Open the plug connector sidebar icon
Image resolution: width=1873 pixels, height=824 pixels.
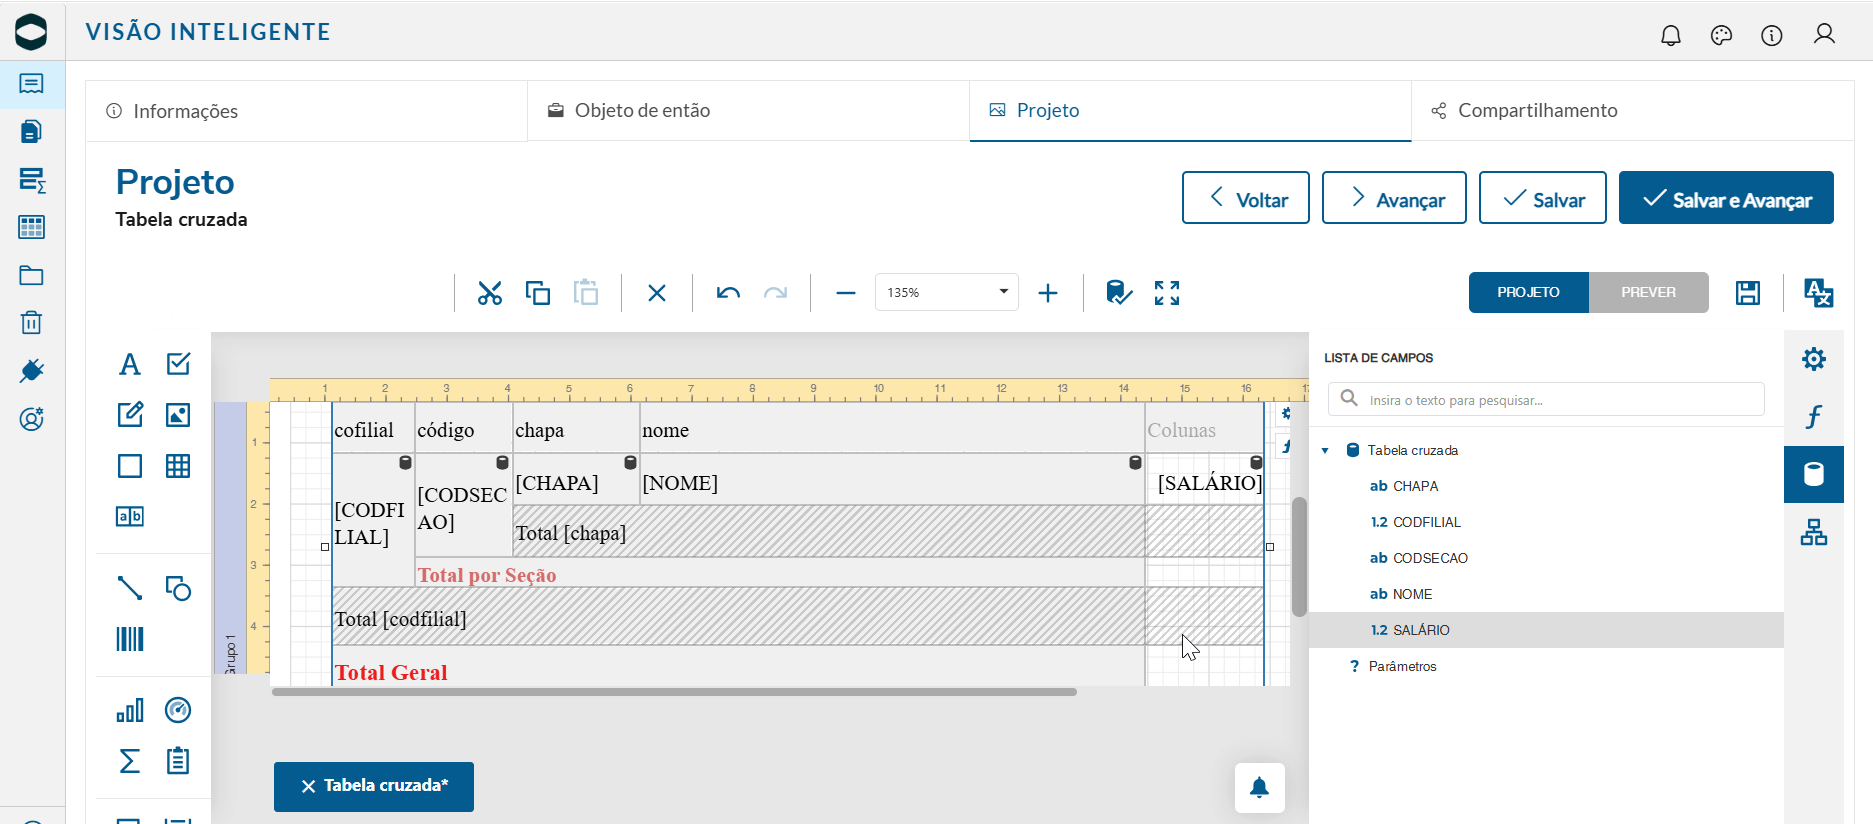point(32,371)
